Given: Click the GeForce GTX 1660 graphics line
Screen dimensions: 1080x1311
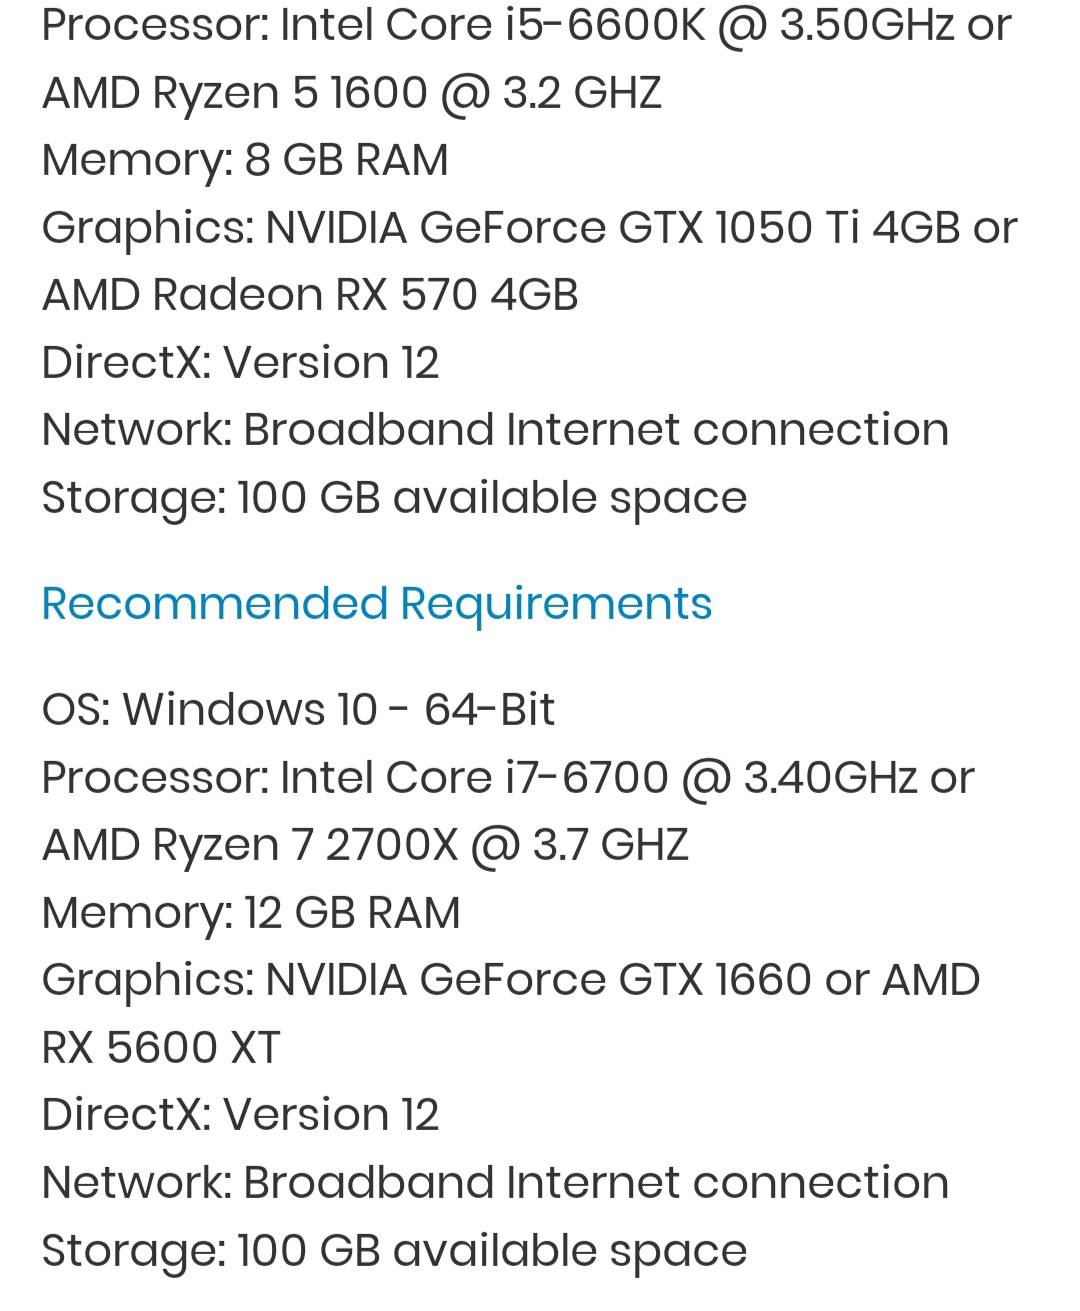Looking at the screenshot, I should pos(511,980).
